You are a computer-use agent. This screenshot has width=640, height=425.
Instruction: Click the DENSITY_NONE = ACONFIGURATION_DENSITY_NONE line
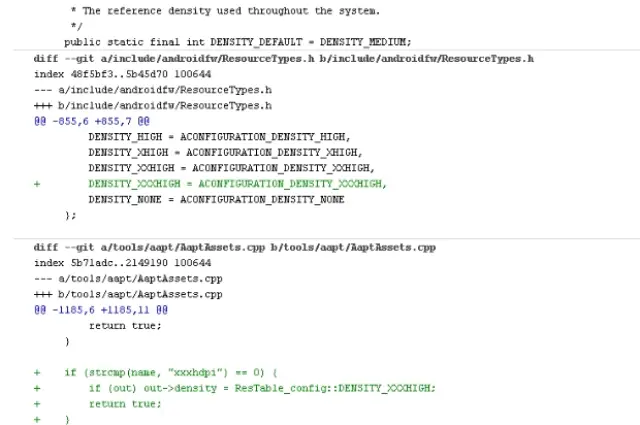(x=216, y=199)
